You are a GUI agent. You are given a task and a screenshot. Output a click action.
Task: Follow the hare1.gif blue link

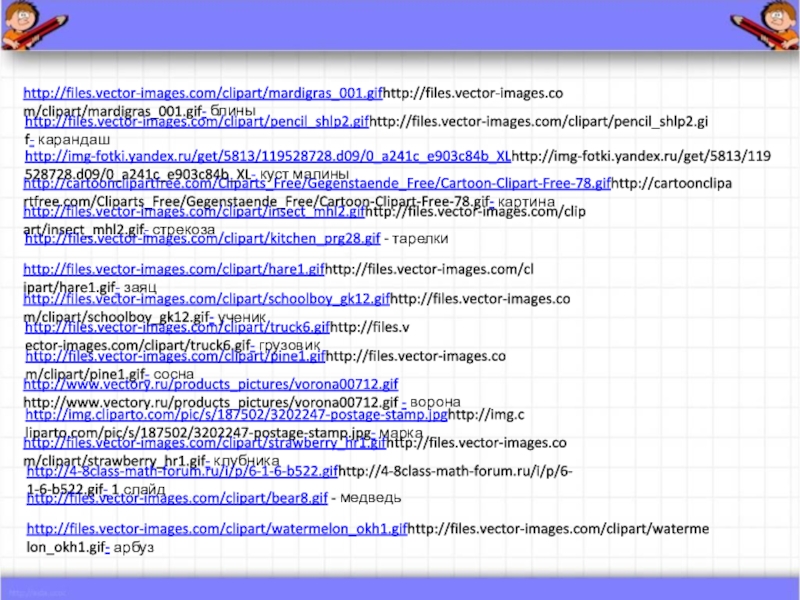(174, 269)
